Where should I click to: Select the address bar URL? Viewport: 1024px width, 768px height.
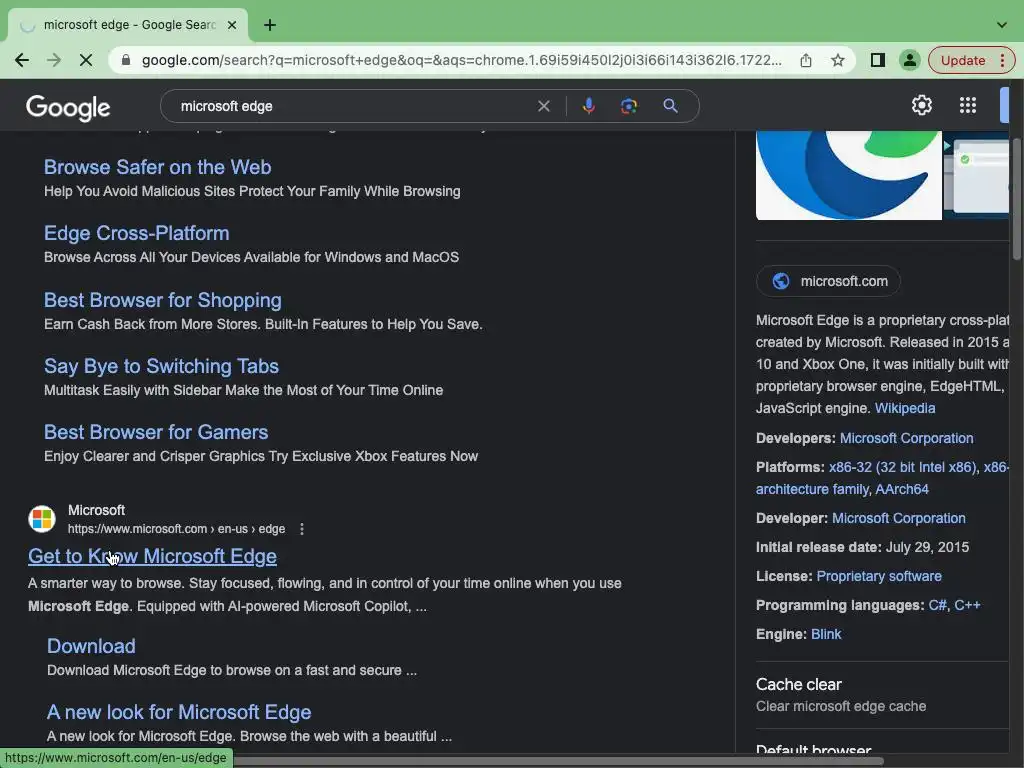click(x=461, y=60)
